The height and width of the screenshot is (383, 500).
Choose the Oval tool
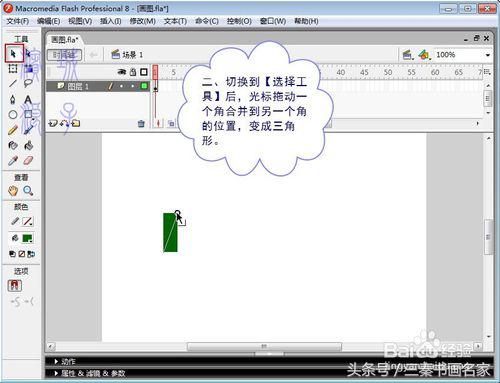[x=13, y=115]
